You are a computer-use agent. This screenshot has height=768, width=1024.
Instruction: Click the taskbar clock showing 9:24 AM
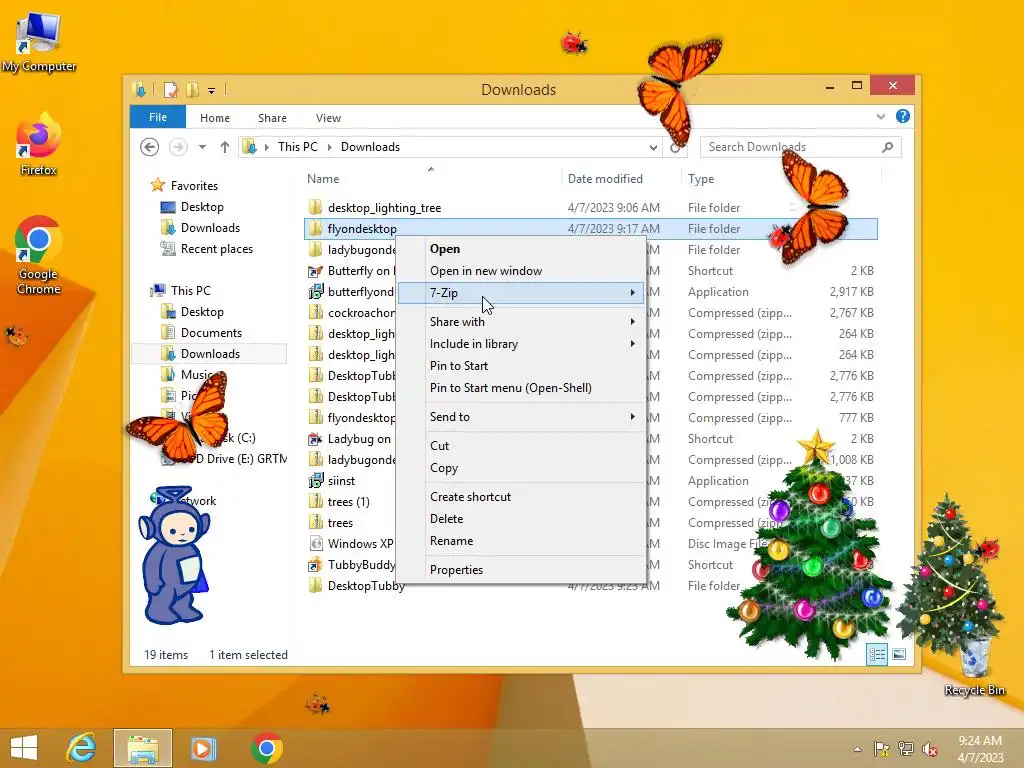click(980, 748)
